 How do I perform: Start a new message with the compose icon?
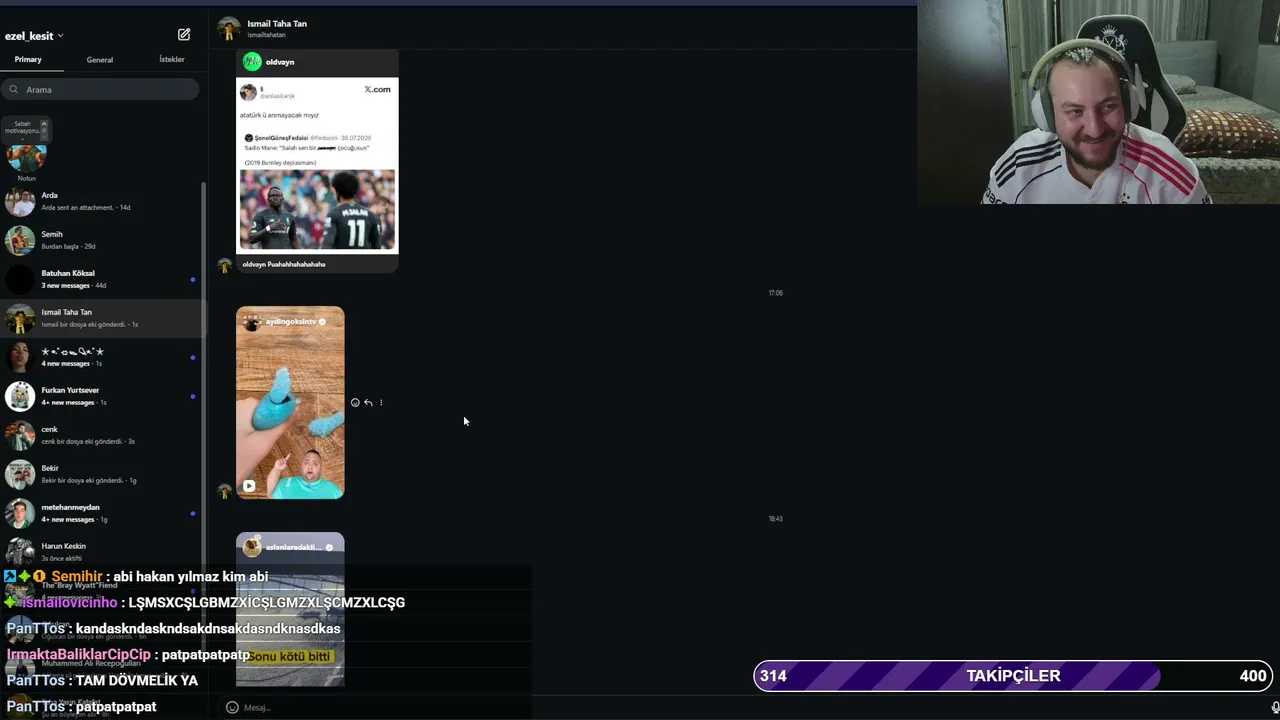click(x=184, y=35)
